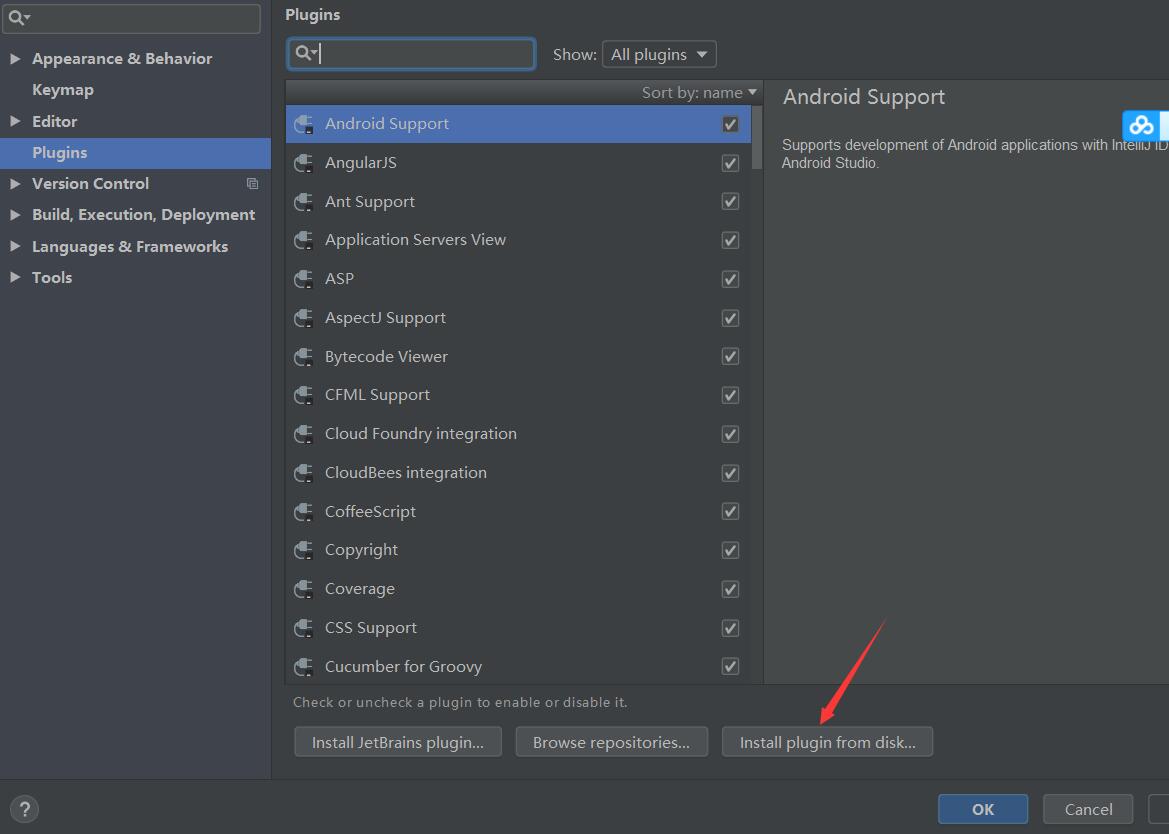Viewport: 1169px width, 834px height.
Task: Click the CSS Support plugin icon
Action: tap(304, 628)
